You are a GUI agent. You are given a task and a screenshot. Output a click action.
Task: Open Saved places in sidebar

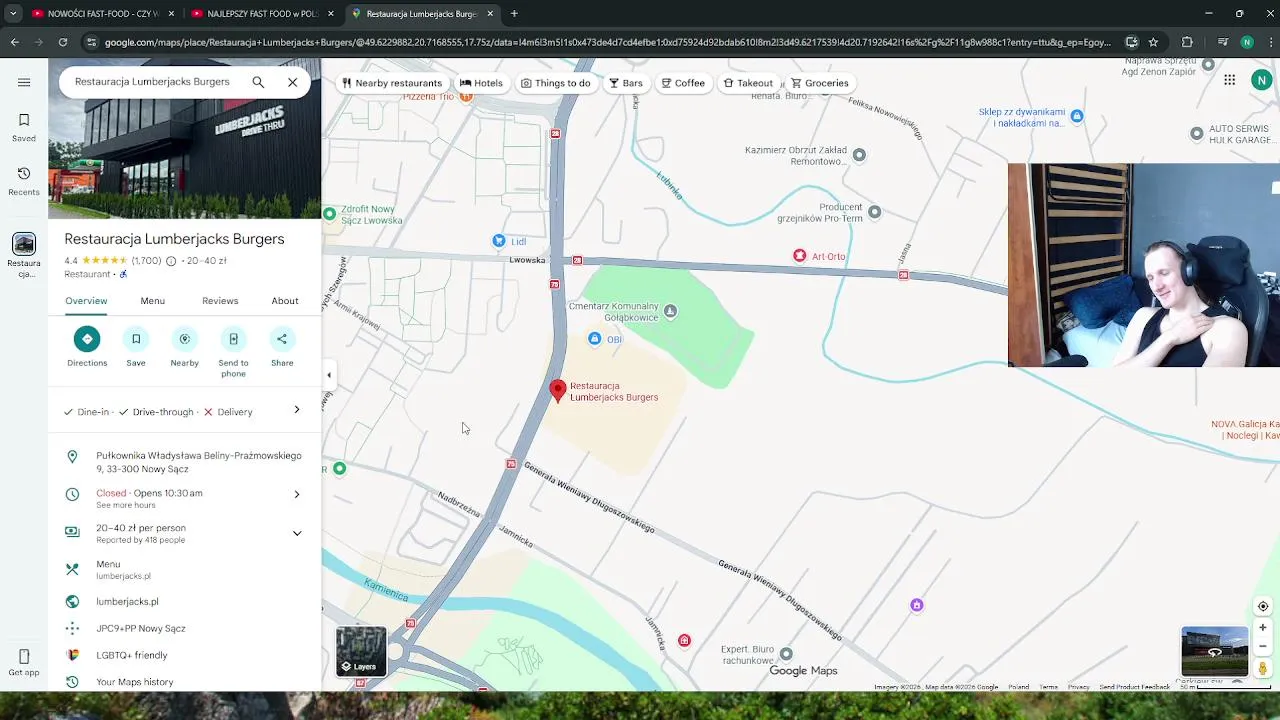(x=24, y=127)
